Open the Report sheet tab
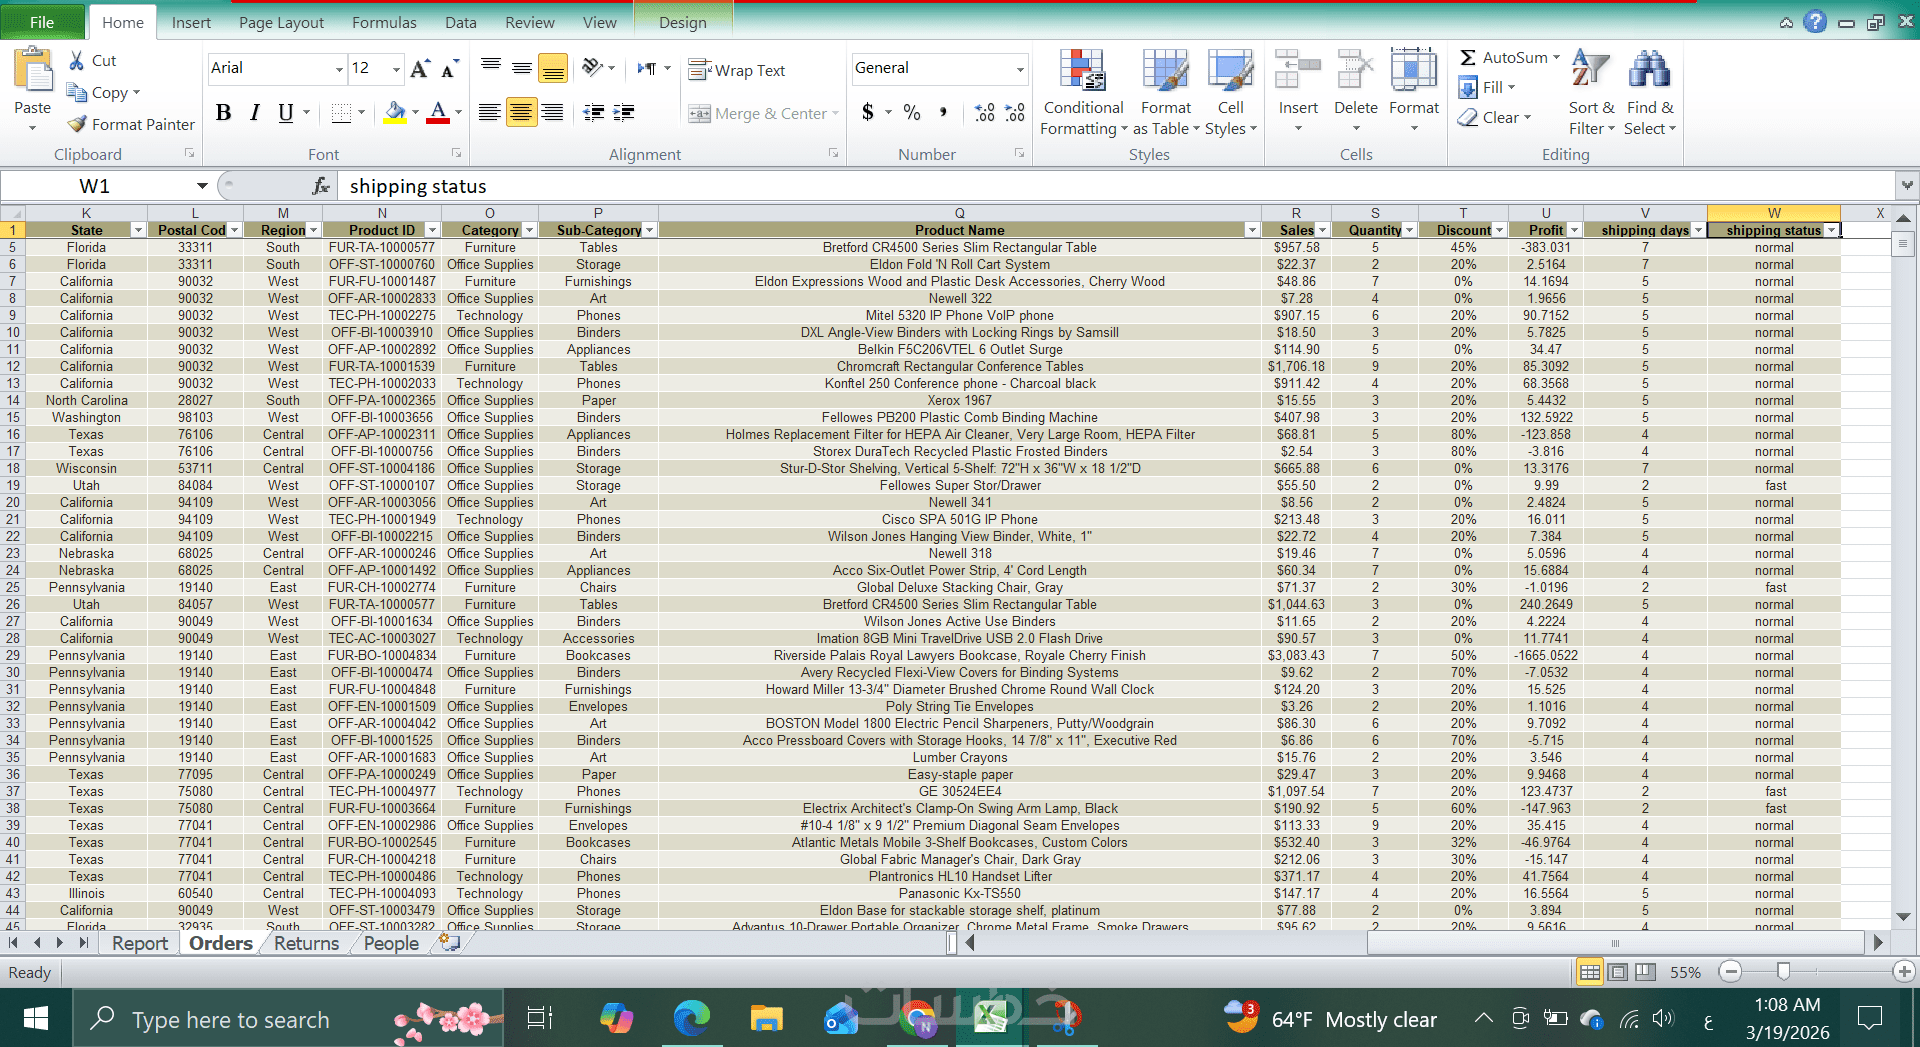1920x1047 pixels. point(140,943)
